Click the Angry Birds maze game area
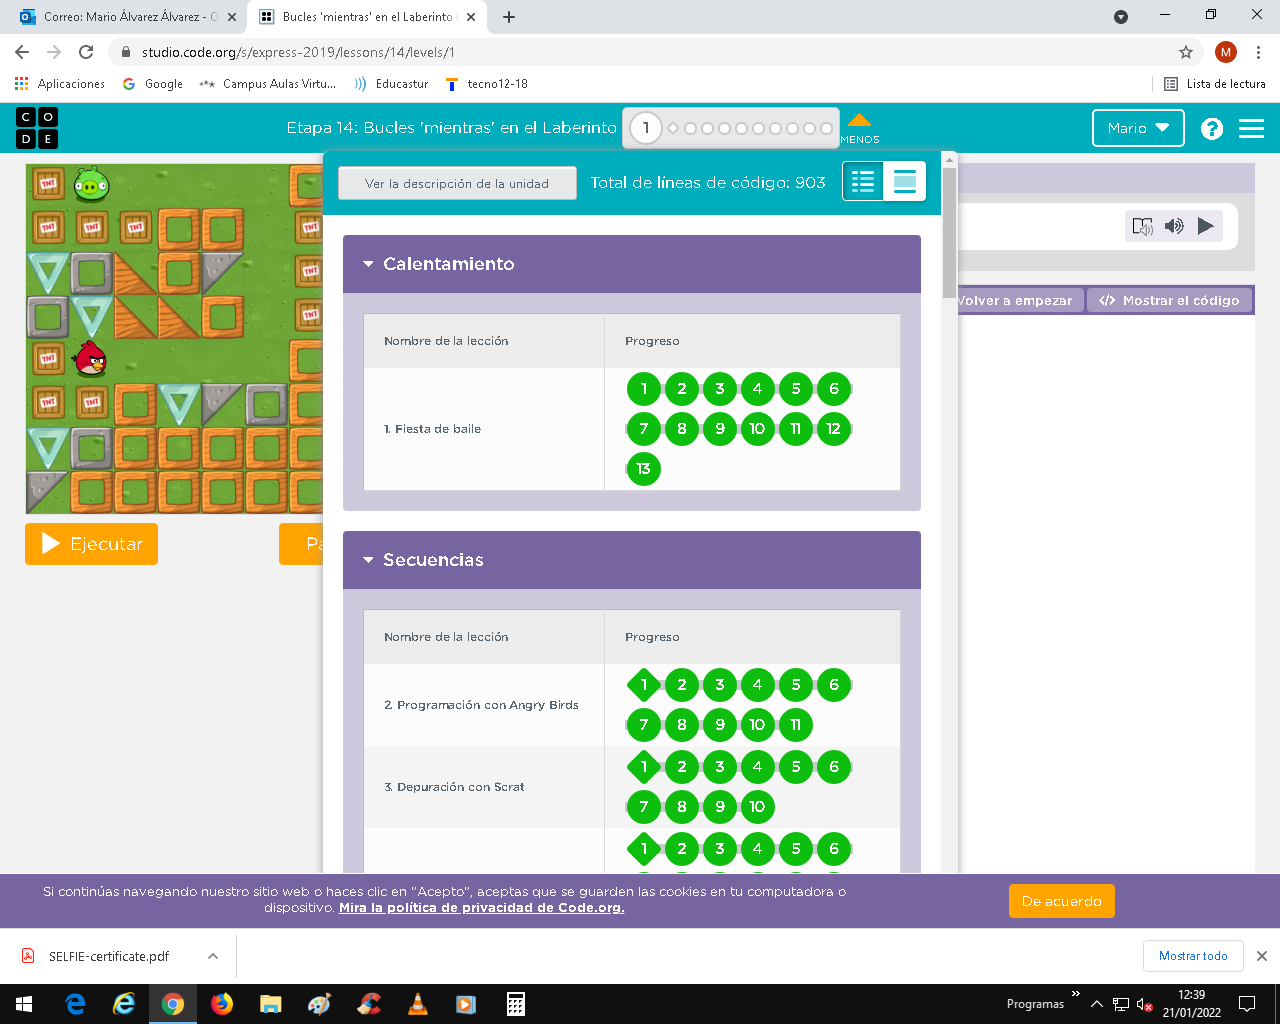Viewport: 1280px width, 1024px height. coord(174,338)
